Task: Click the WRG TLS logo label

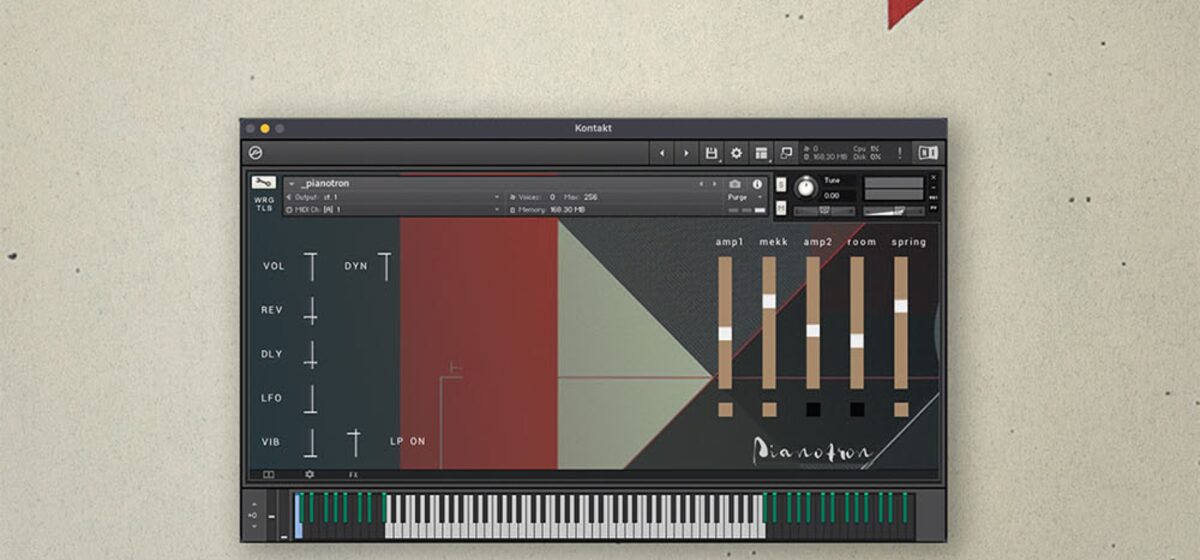Action: click(264, 204)
